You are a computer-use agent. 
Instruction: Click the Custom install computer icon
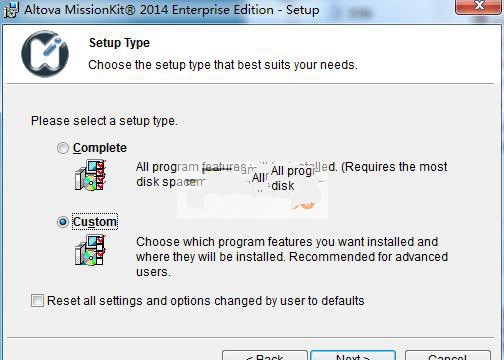pos(91,250)
